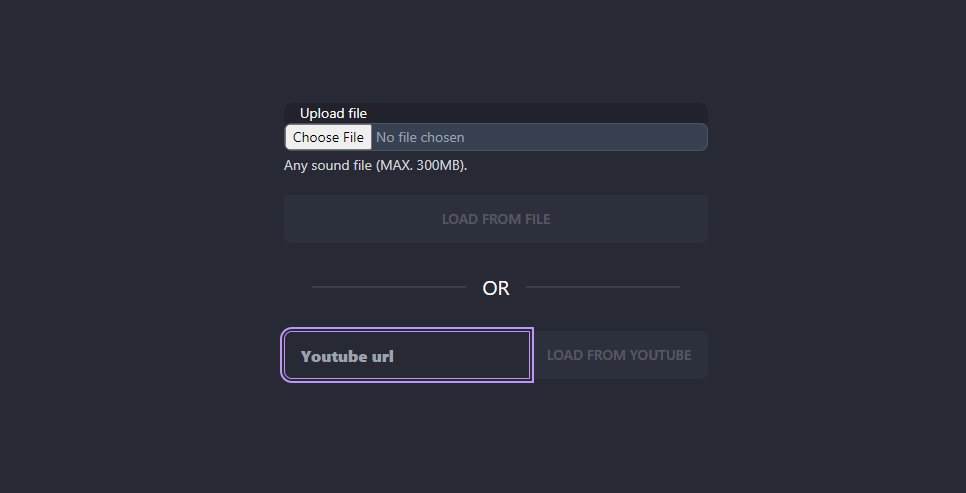Load the video with LOAD FROM YOUTUBE
The width and height of the screenshot is (966, 493).
[x=619, y=355]
